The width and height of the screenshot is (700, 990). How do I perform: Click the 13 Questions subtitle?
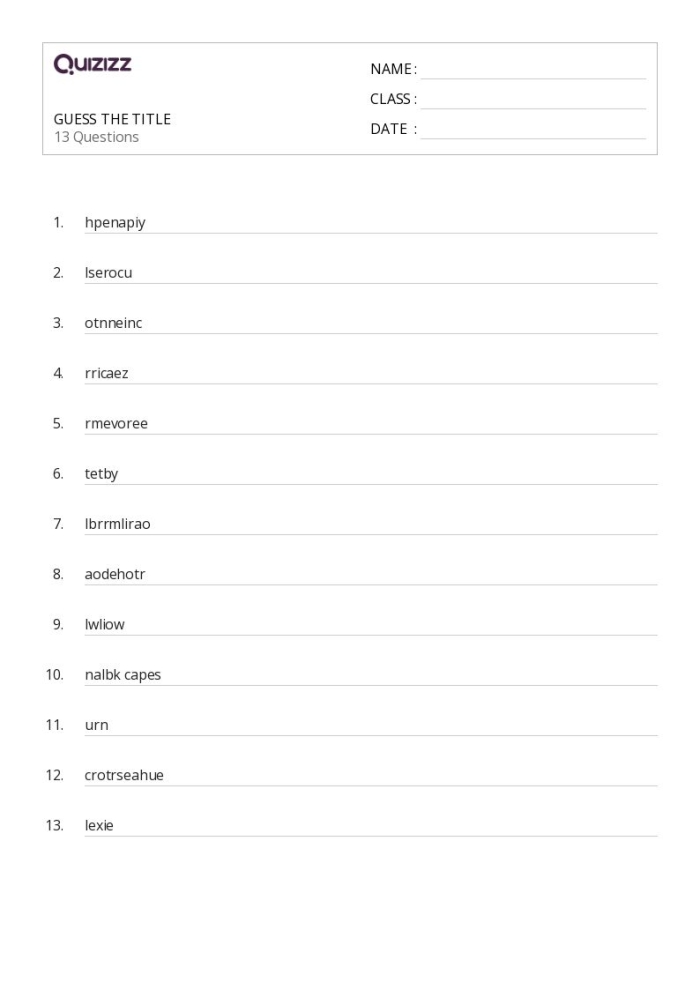click(x=96, y=137)
